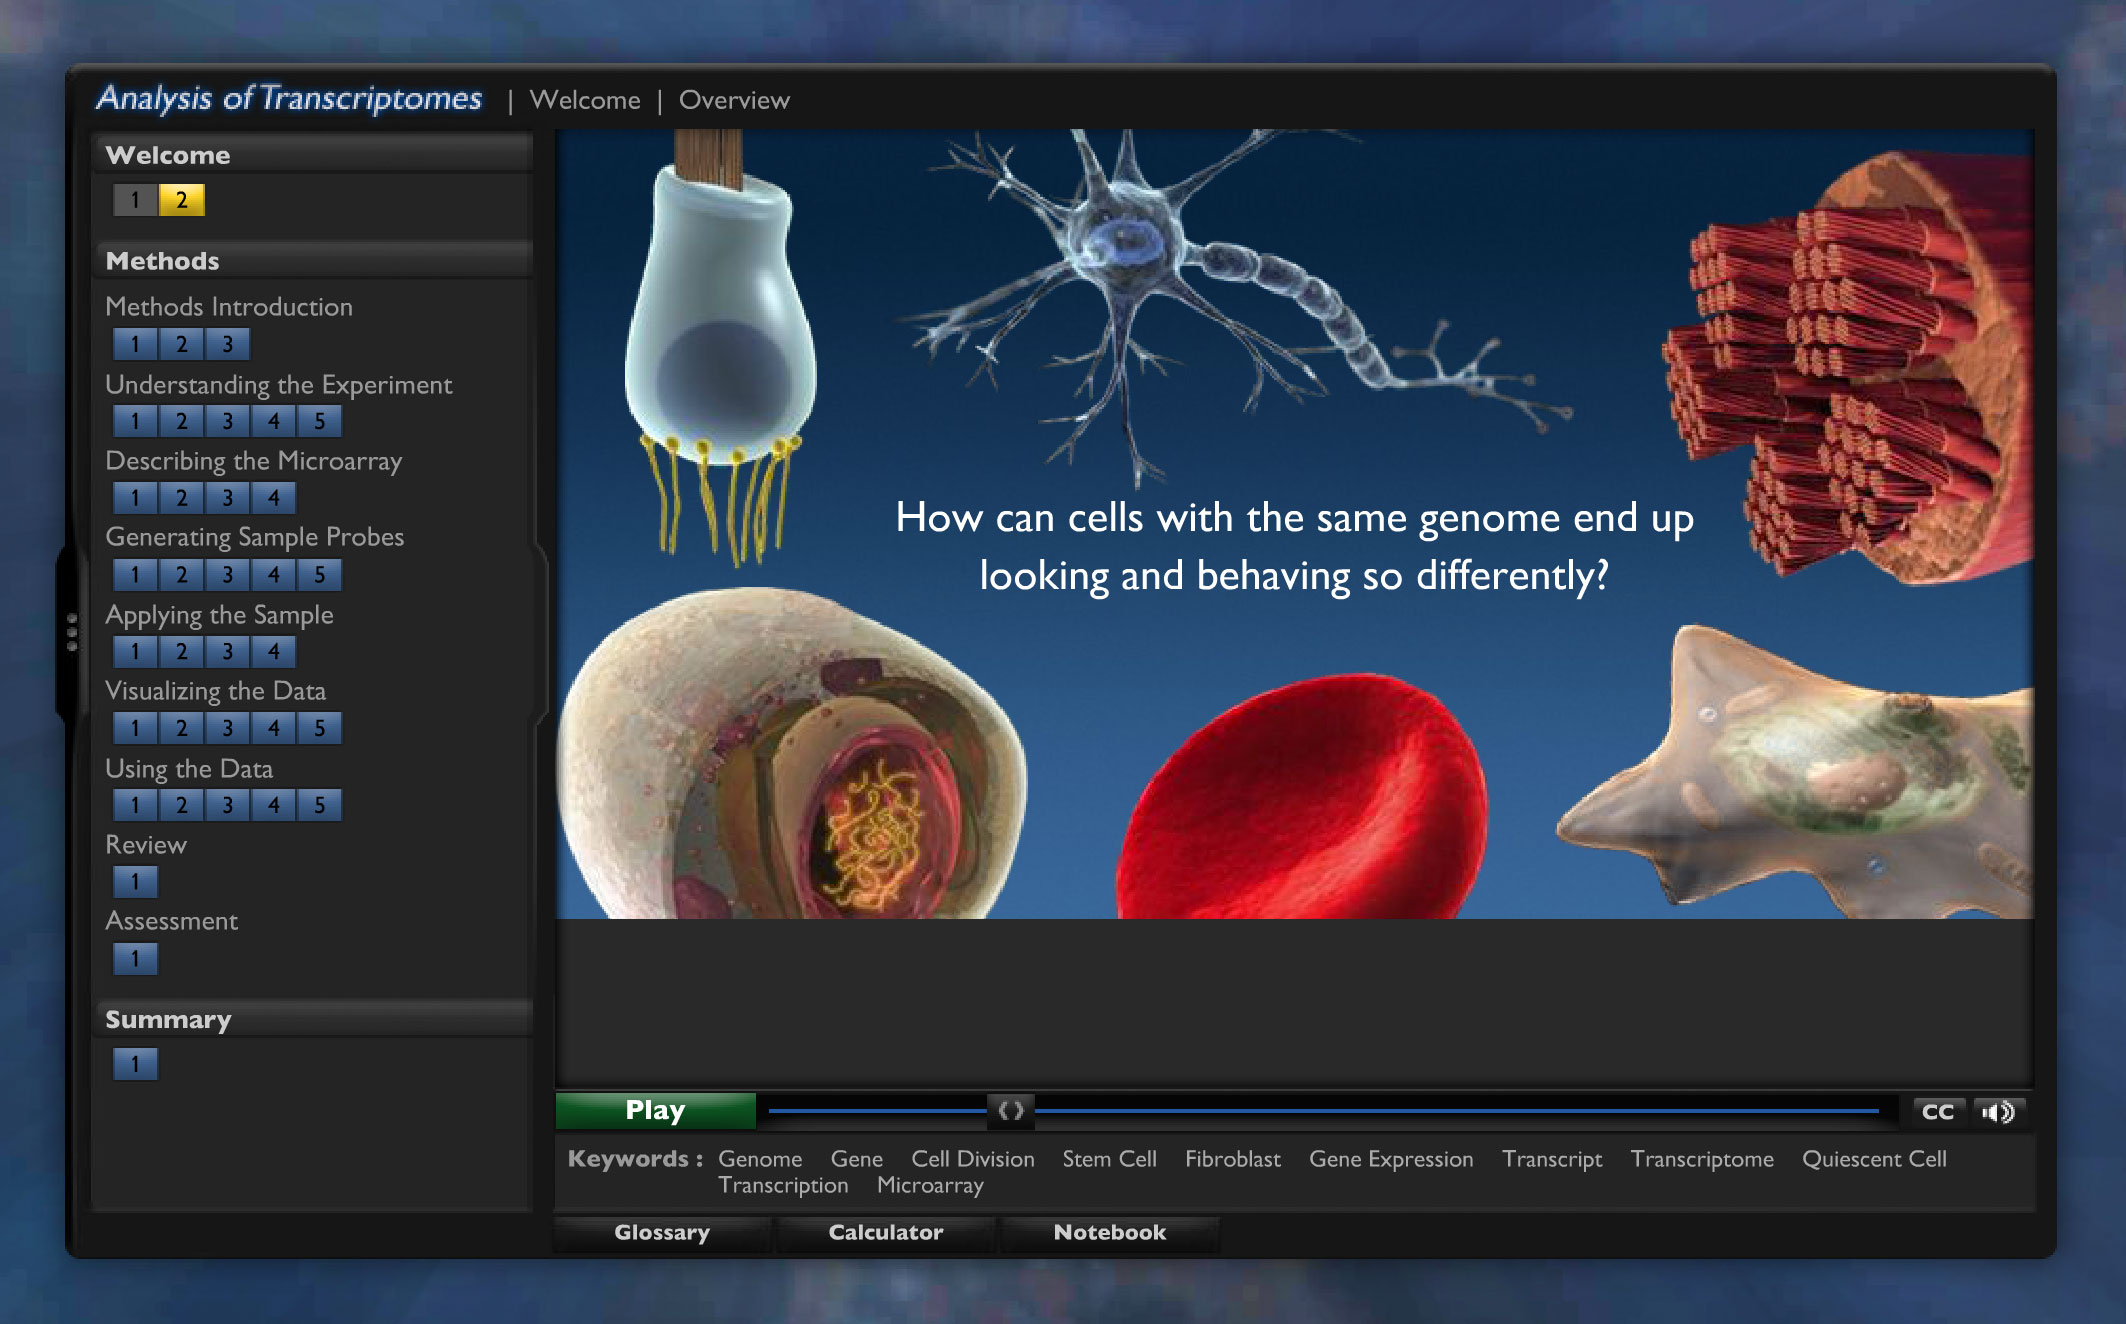Click the Play button
This screenshot has width=2126, height=1324.
tap(656, 1110)
